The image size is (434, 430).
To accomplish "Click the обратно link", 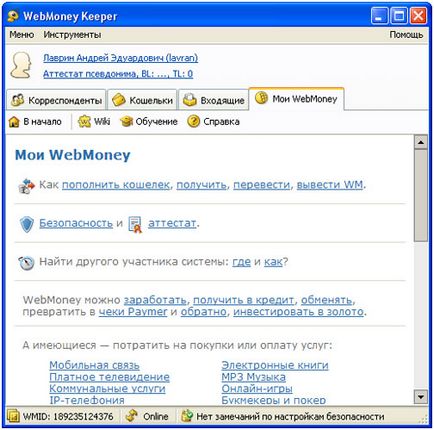I will pos(203,312).
